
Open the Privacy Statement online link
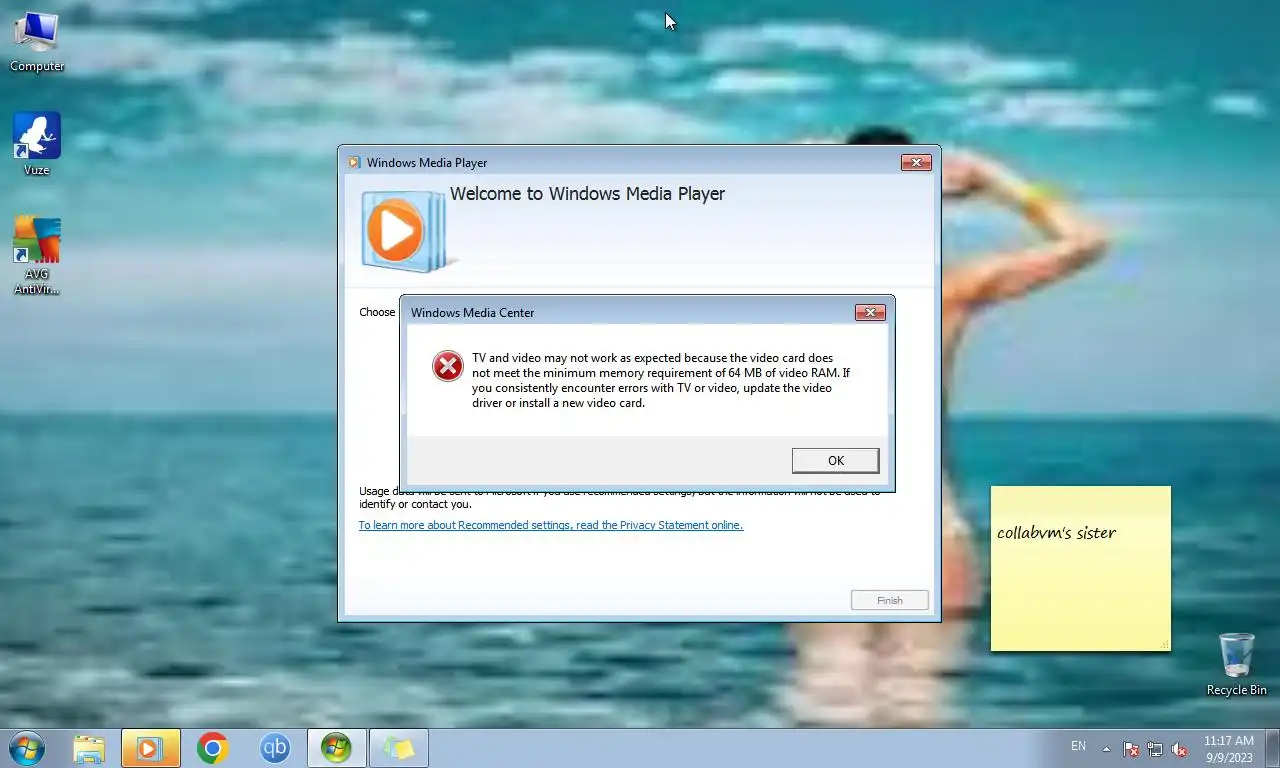click(551, 525)
